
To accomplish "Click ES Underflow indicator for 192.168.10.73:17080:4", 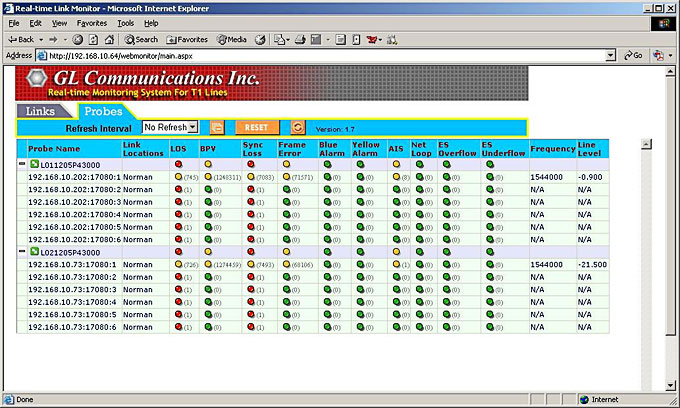I will coord(490,302).
